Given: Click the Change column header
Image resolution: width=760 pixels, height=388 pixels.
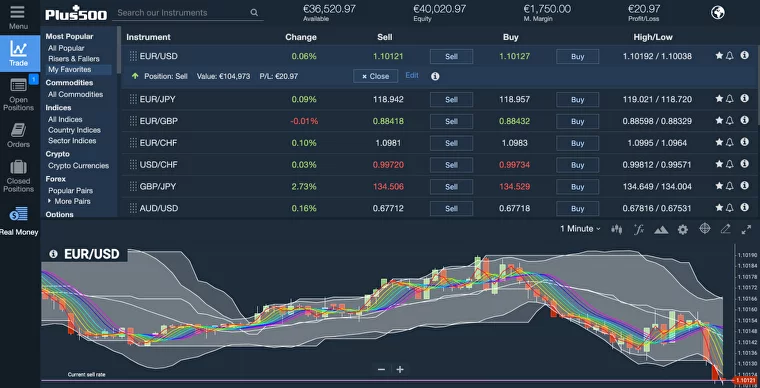Looking at the screenshot, I should pyautogui.click(x=301, y=37).
